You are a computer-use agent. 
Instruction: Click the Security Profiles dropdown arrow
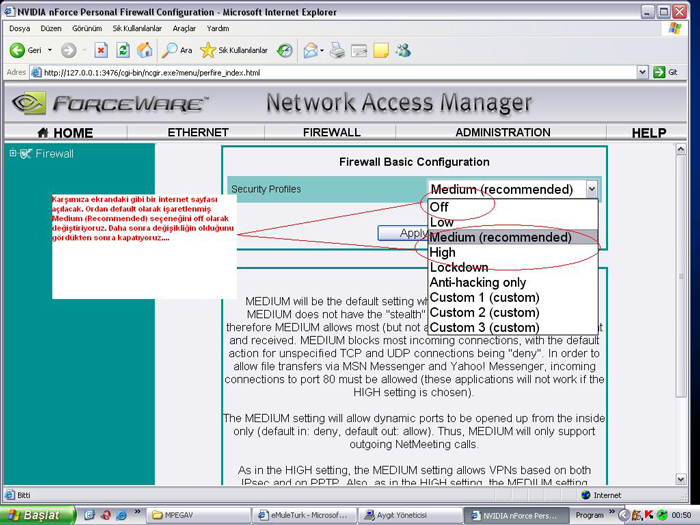(x=592, y=189)
